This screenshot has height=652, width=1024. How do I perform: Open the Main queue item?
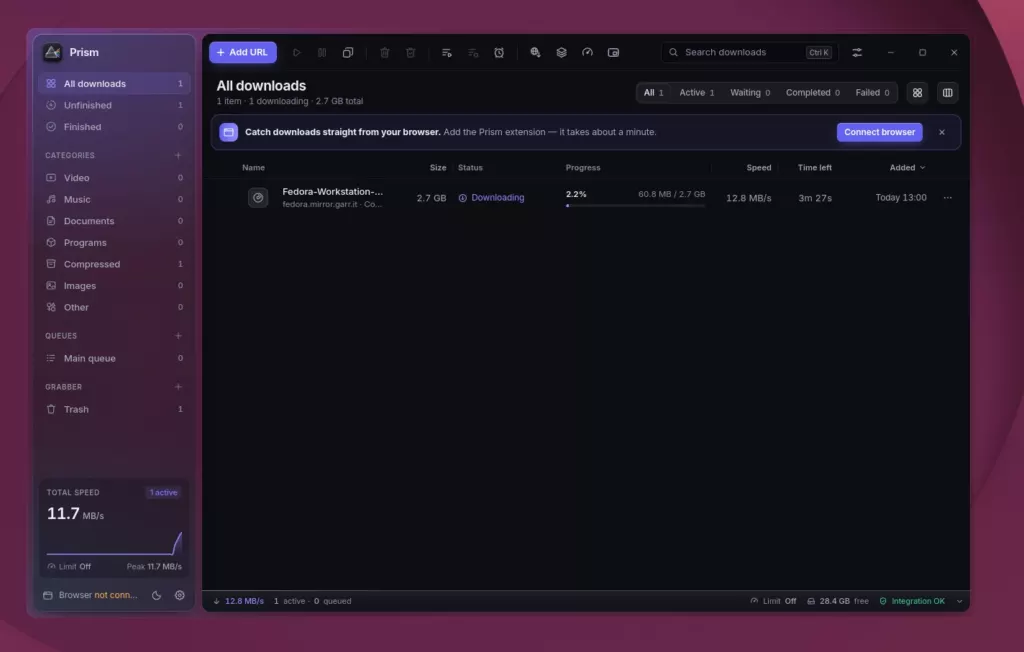click(x=114, y=358)
